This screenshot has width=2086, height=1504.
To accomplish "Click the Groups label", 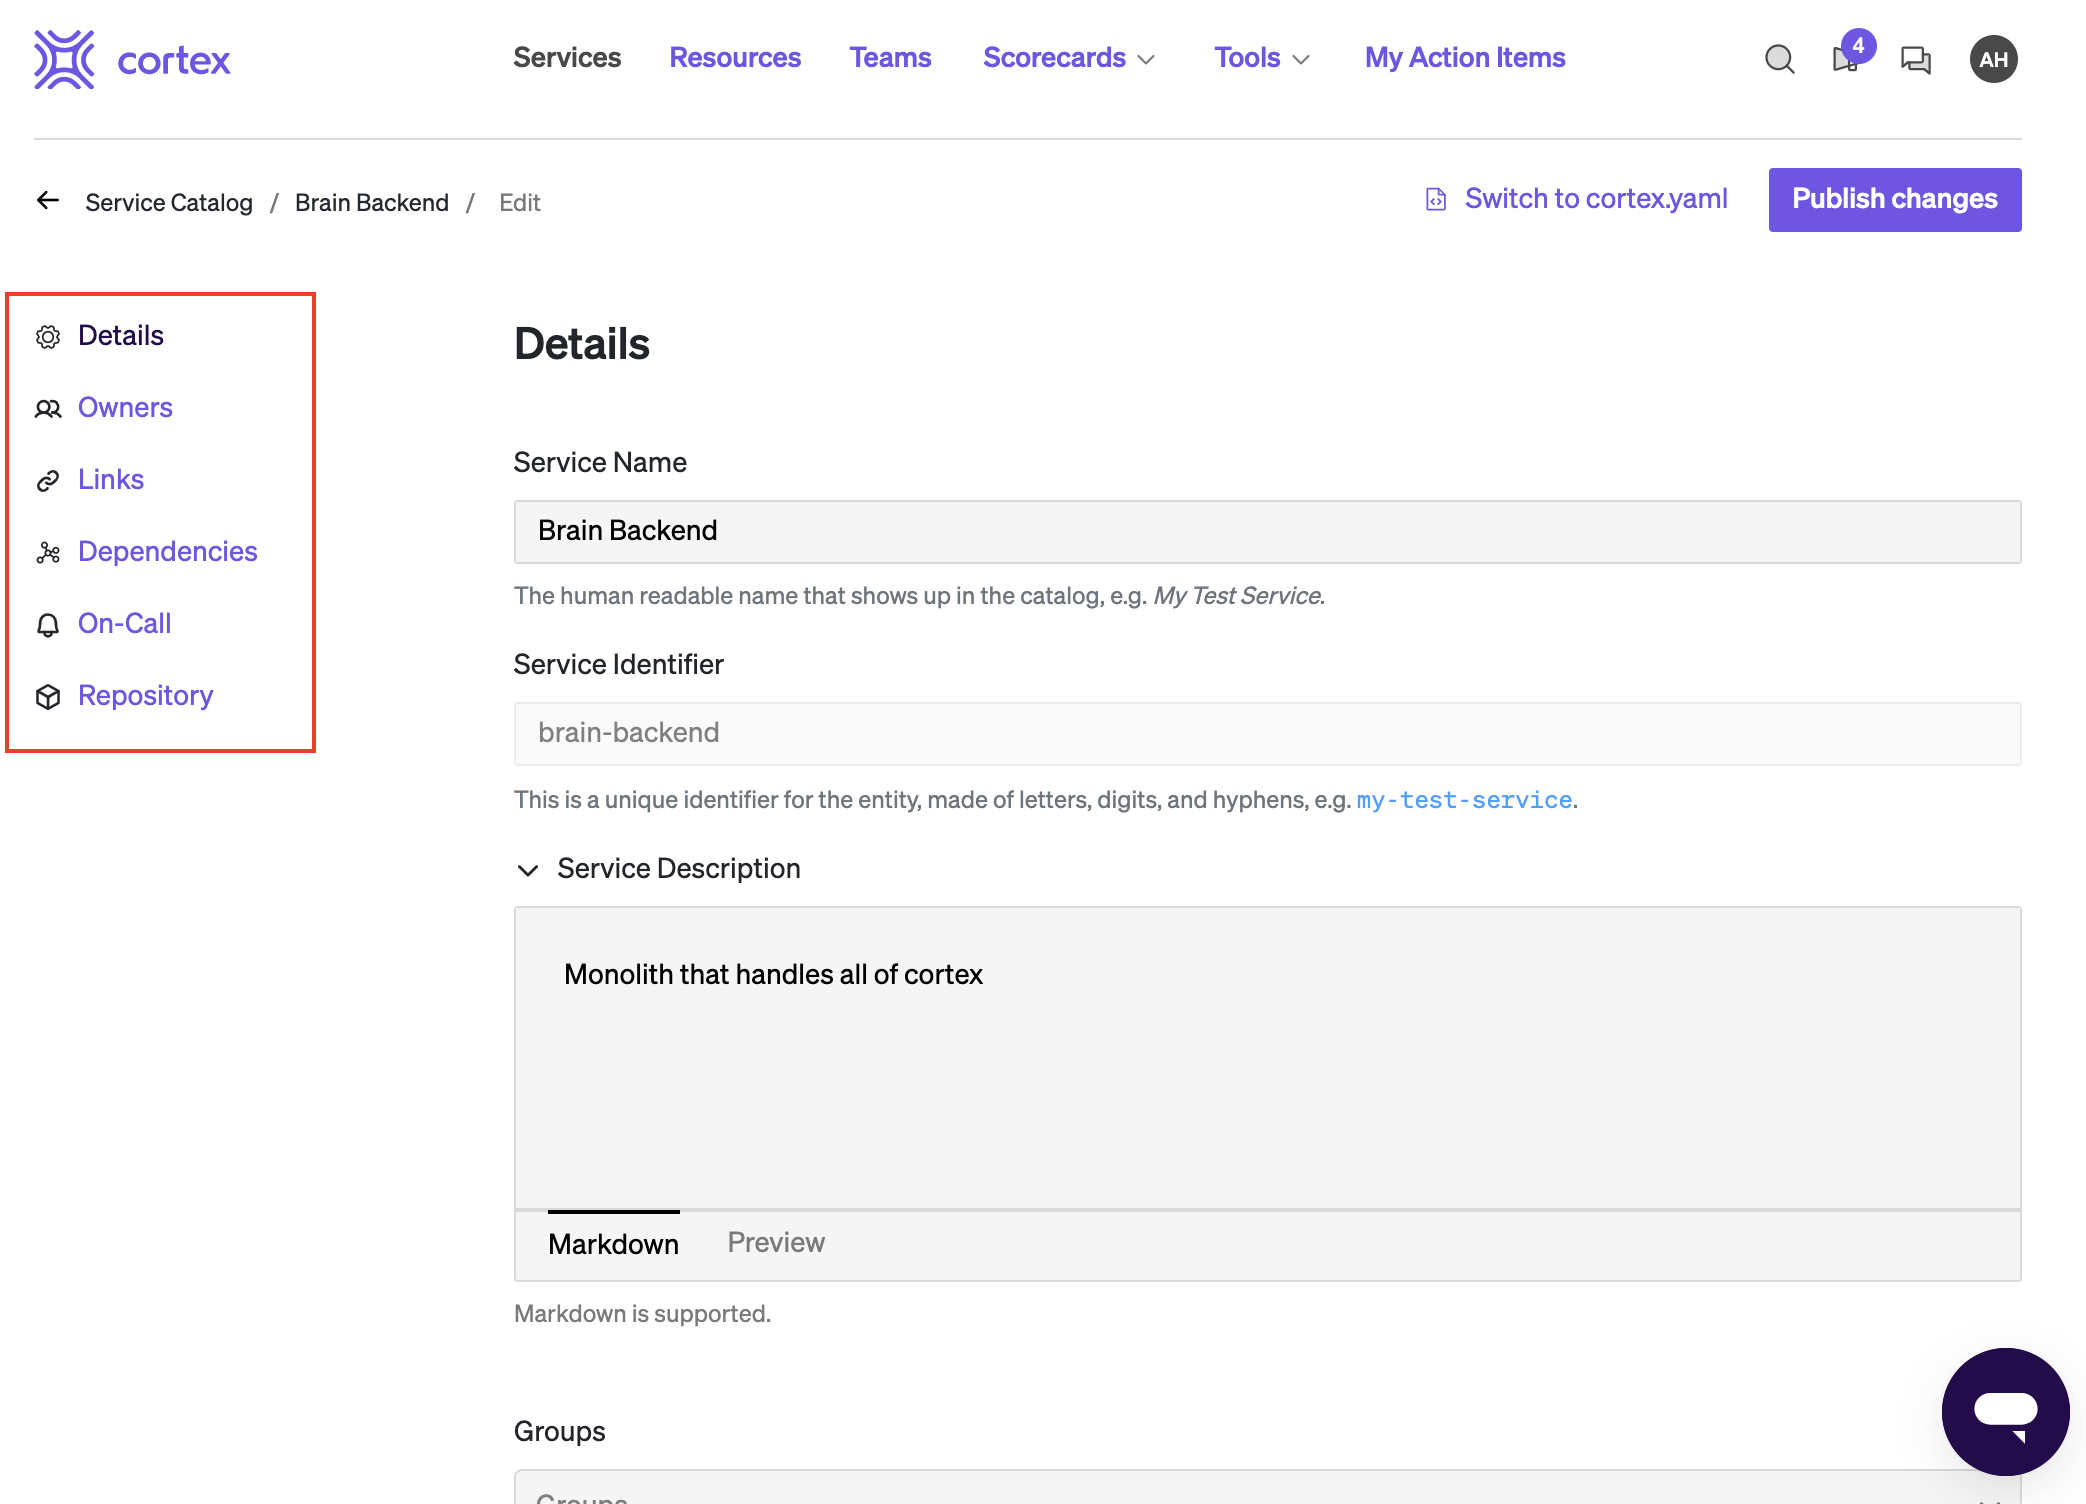I will click(560, 1432).
